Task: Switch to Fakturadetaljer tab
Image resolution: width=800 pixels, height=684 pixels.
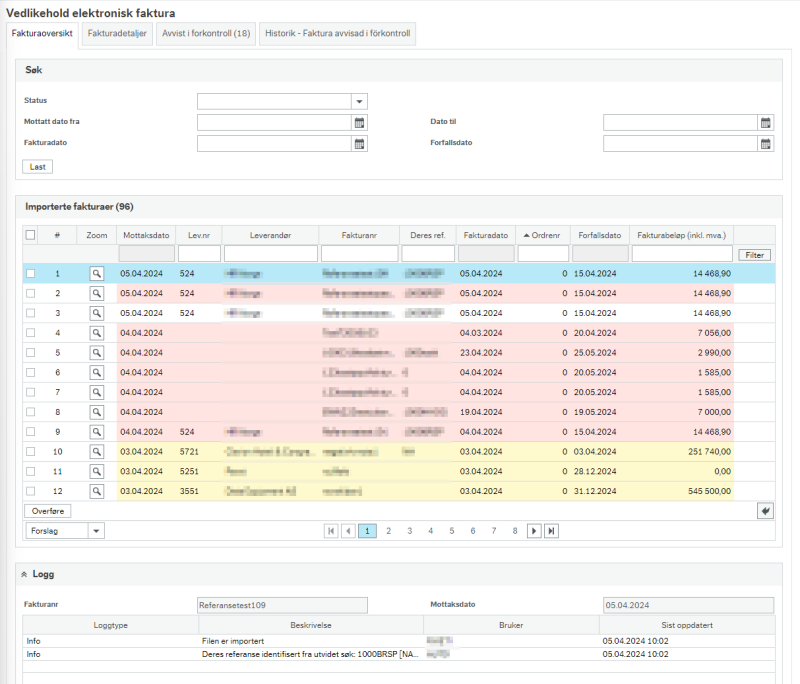Action: pos(117,34)
